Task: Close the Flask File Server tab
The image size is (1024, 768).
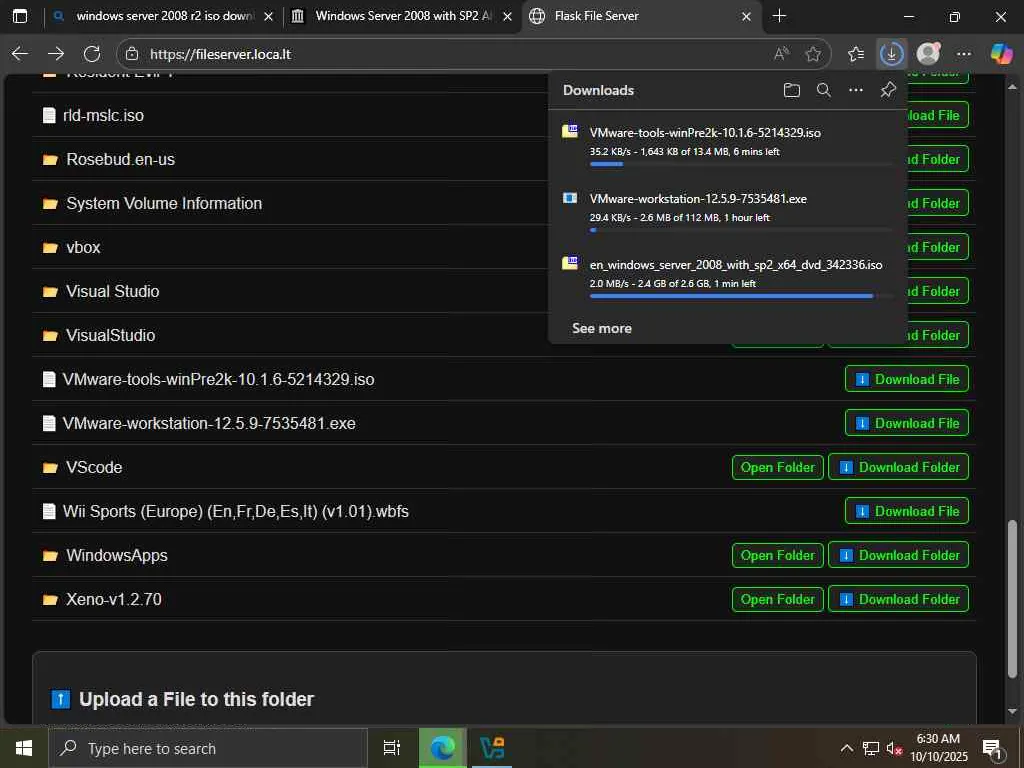Action: pyautogui.click(x=746, y=16)
